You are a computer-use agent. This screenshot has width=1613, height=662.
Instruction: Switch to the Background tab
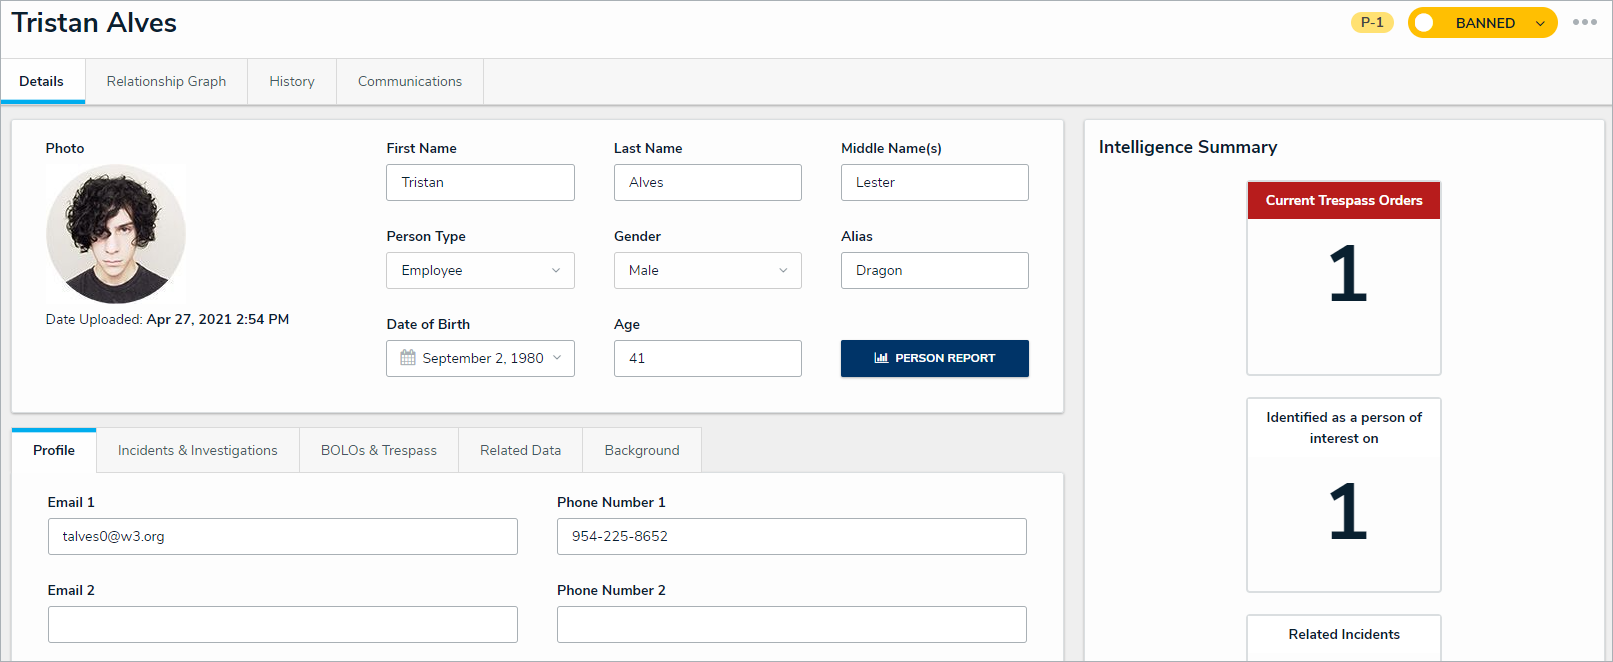642,451
